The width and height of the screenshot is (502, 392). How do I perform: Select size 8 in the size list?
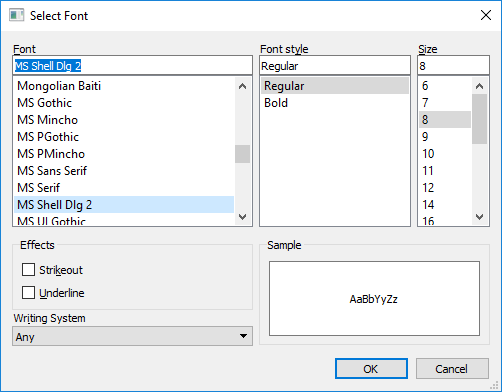[445, 120]
